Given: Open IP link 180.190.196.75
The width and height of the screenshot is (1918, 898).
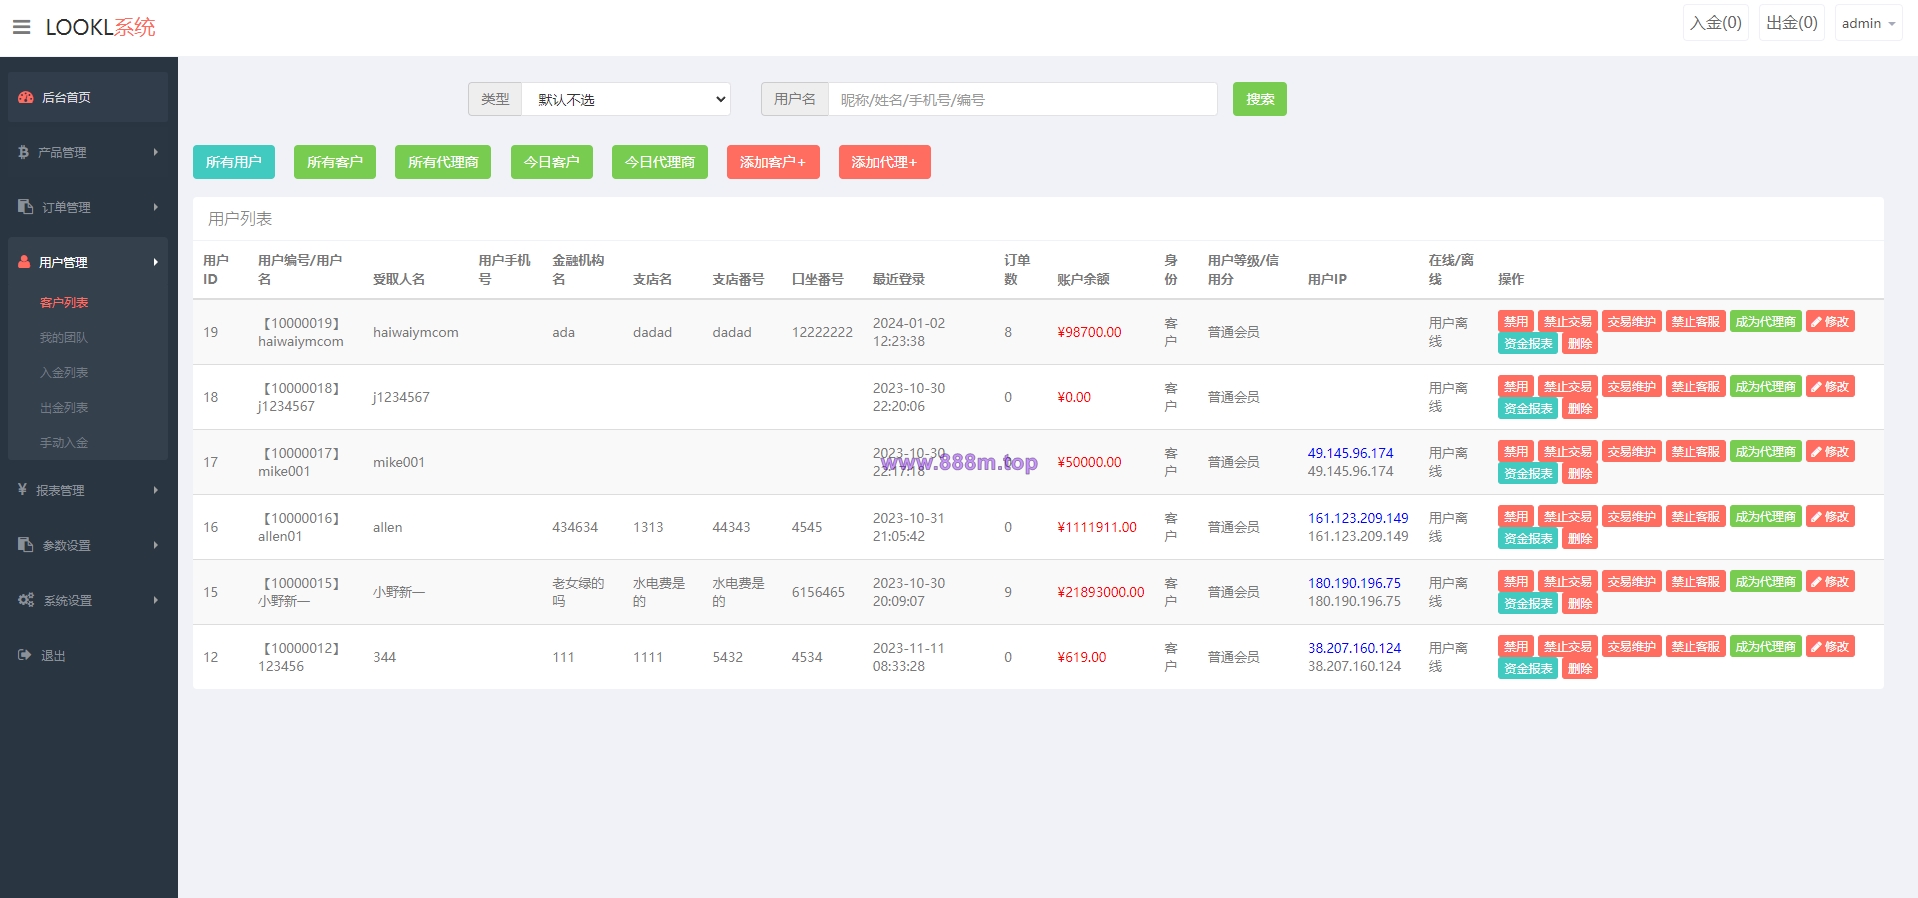Looking at the screenshot, I should point(1354,583).
